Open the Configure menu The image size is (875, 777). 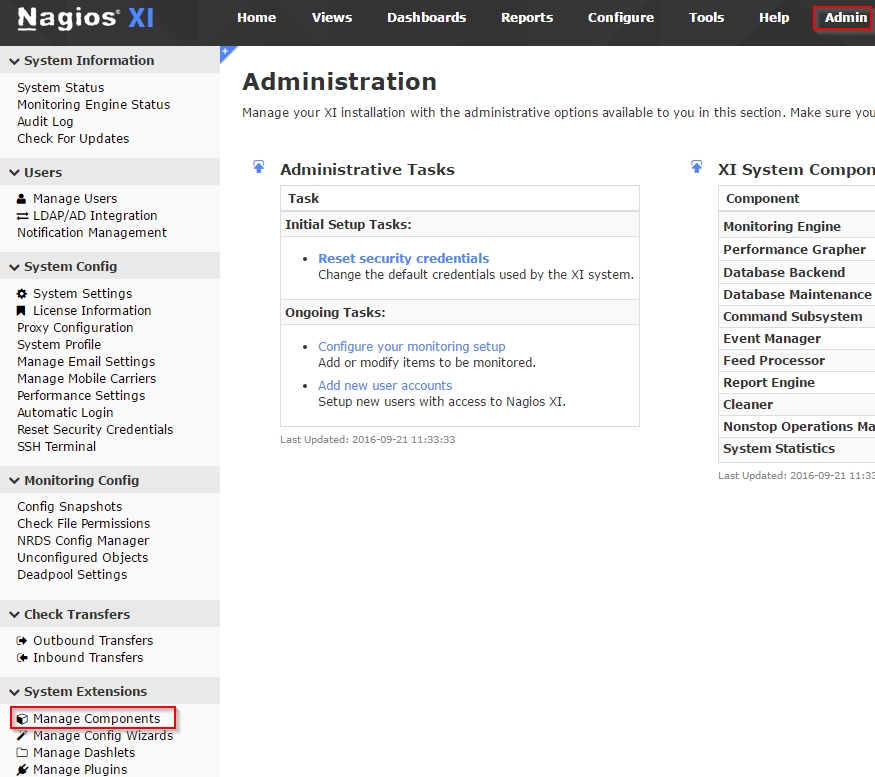click(621, 18)
